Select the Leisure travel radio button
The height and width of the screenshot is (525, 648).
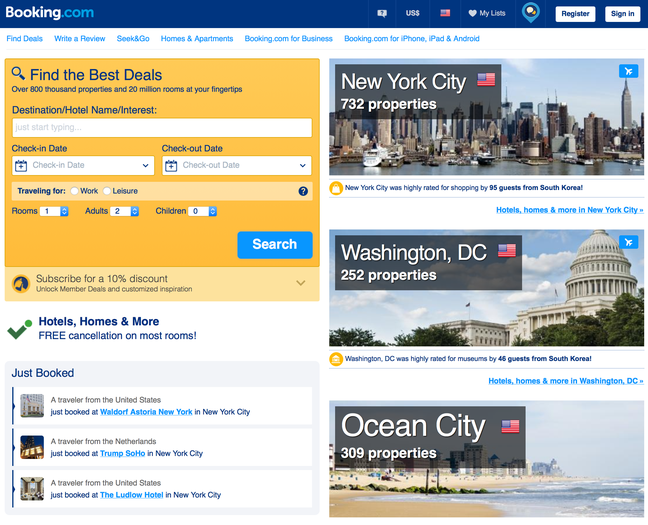pyautogui.click(x=107, y=191)
